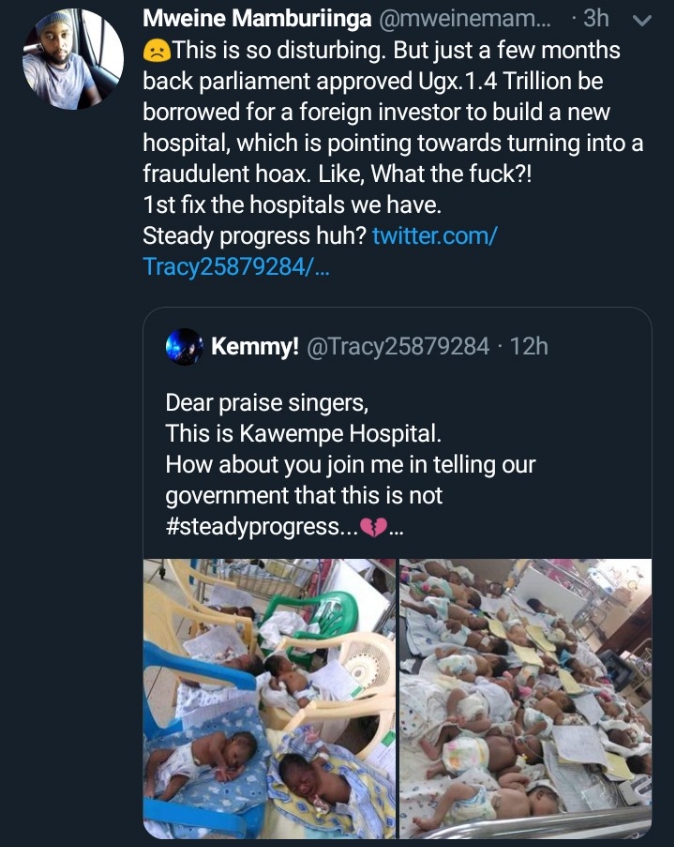The height and width of the screenshot is (847, 674).
Task: Click the "Steady progress huh?" text
Action: point(254,237)
